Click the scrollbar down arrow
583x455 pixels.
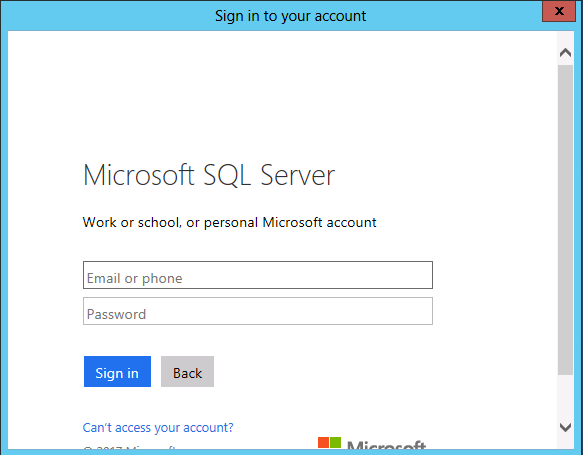566,427
